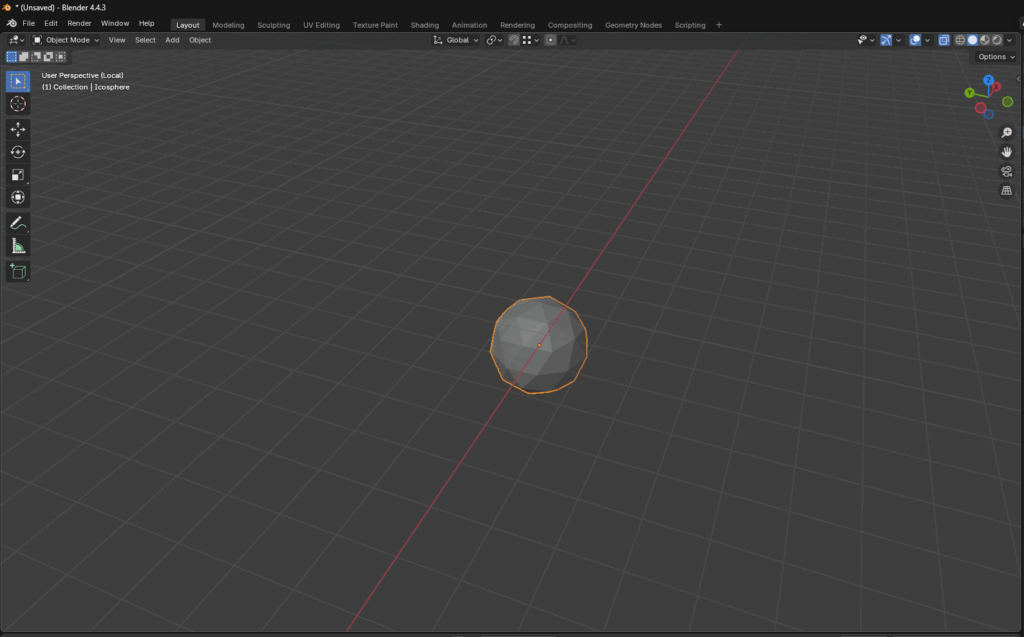Open Global transform orientation dropdown
This screenshot has width=1024, height=637.
pos(456,40)
